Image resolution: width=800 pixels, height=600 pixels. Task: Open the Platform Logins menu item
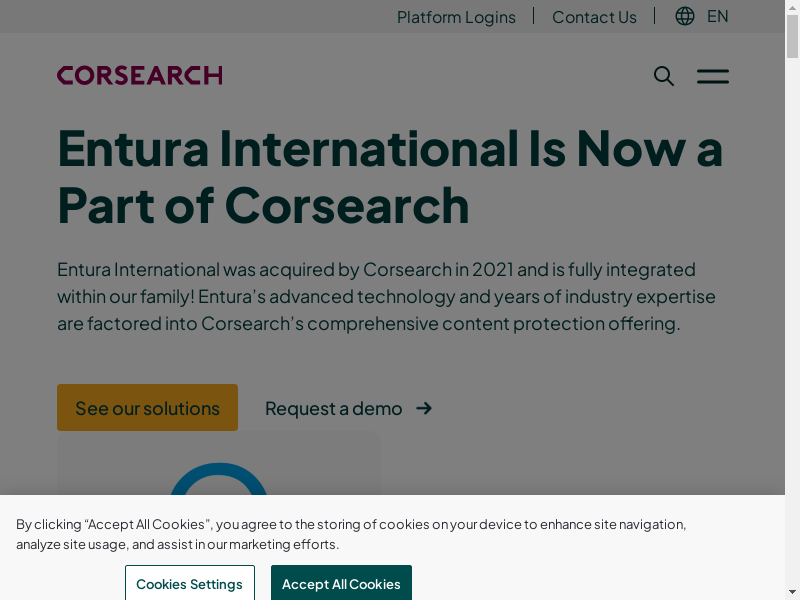click(456, 17)
